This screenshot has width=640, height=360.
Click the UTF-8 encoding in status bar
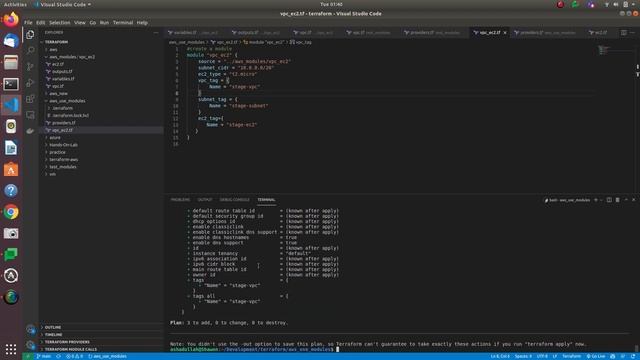[542, 356]
